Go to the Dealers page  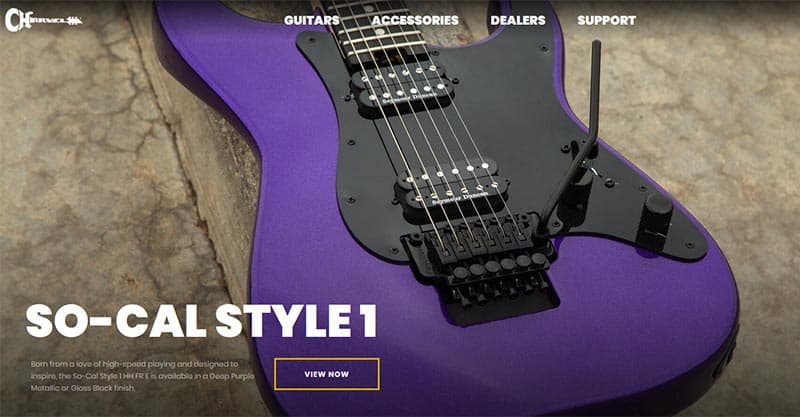518,20
